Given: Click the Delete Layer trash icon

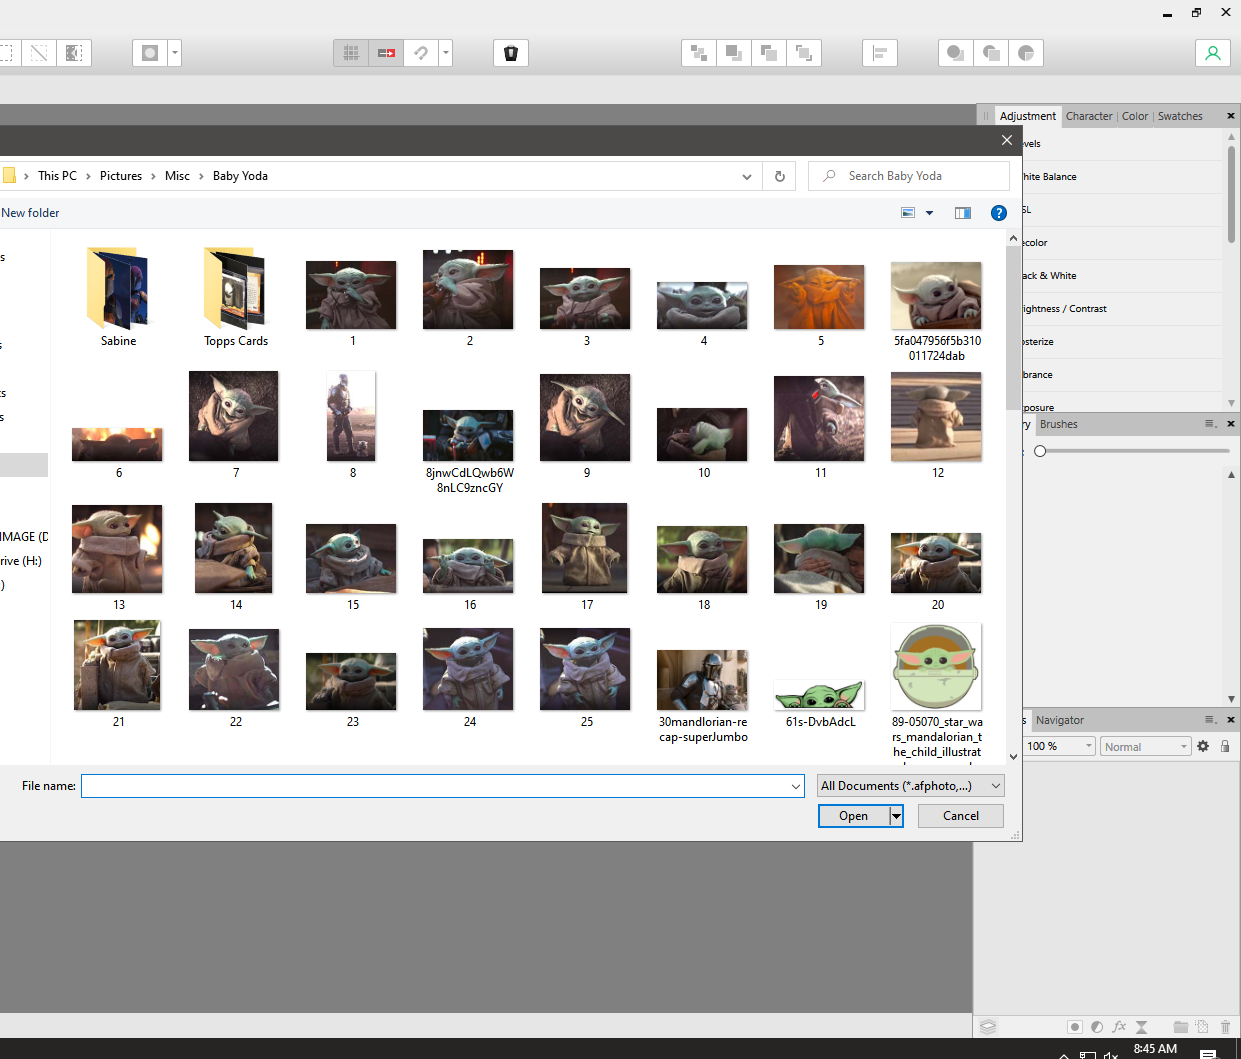Looking at the screenshot, I should click(1225, 1027).
